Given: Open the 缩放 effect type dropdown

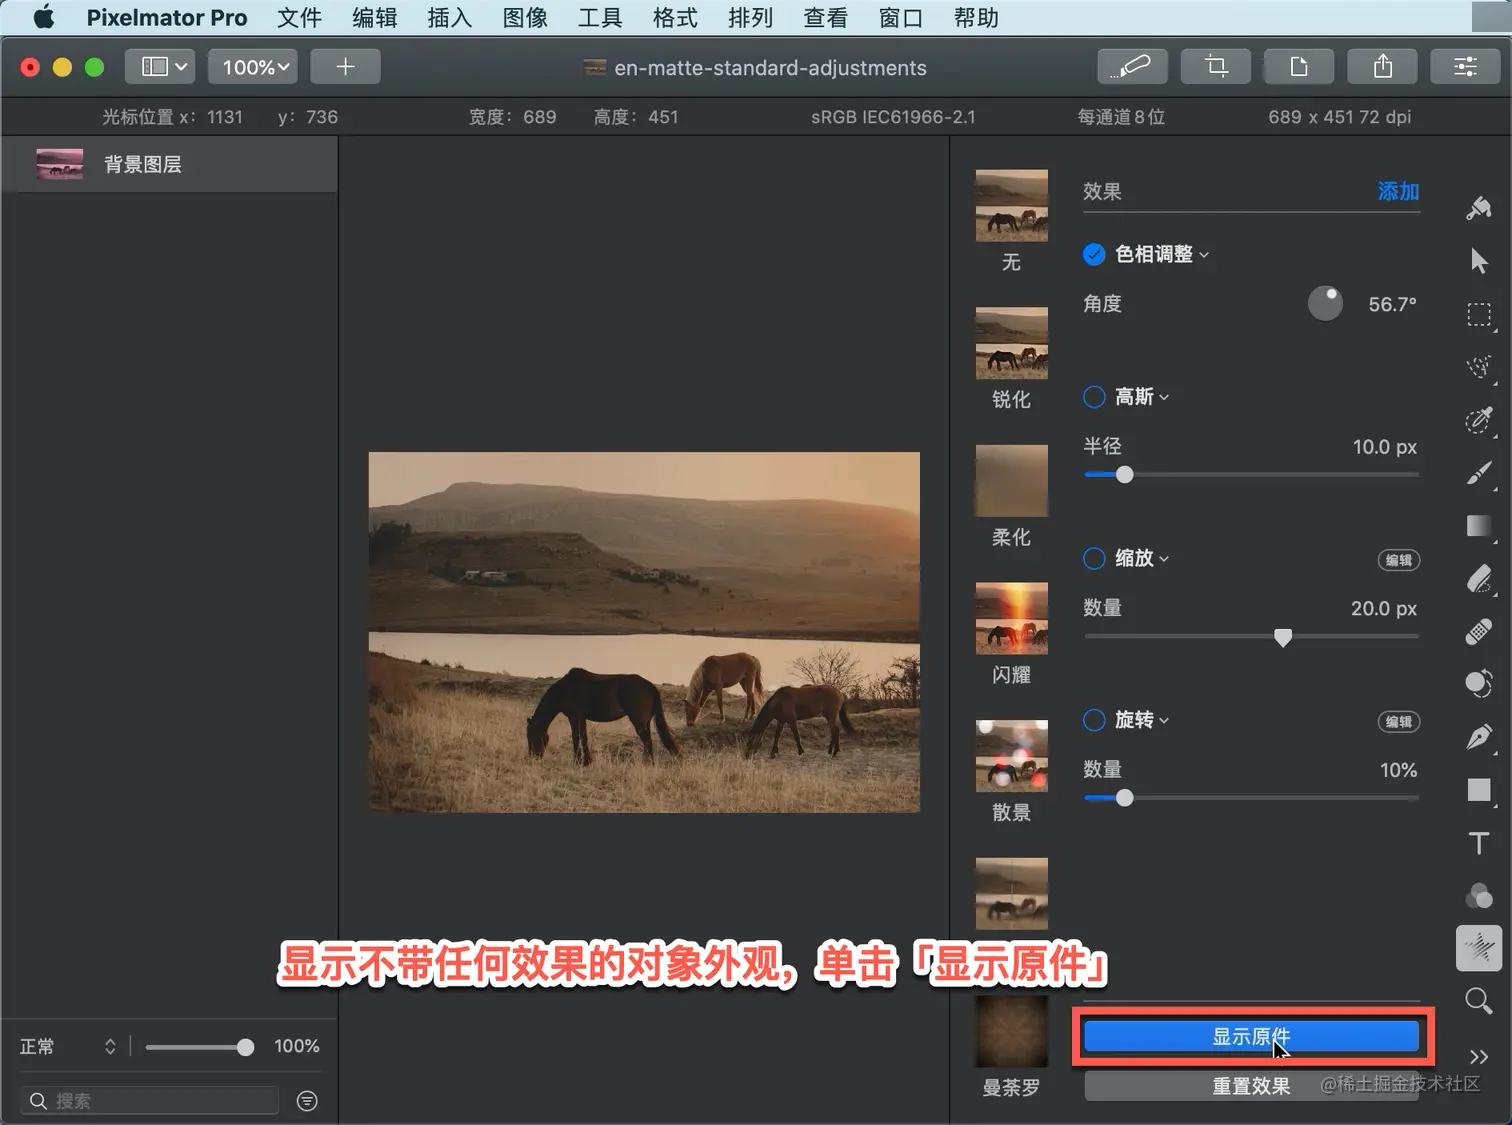Looking at the screenshot, I should point(1142,558).
